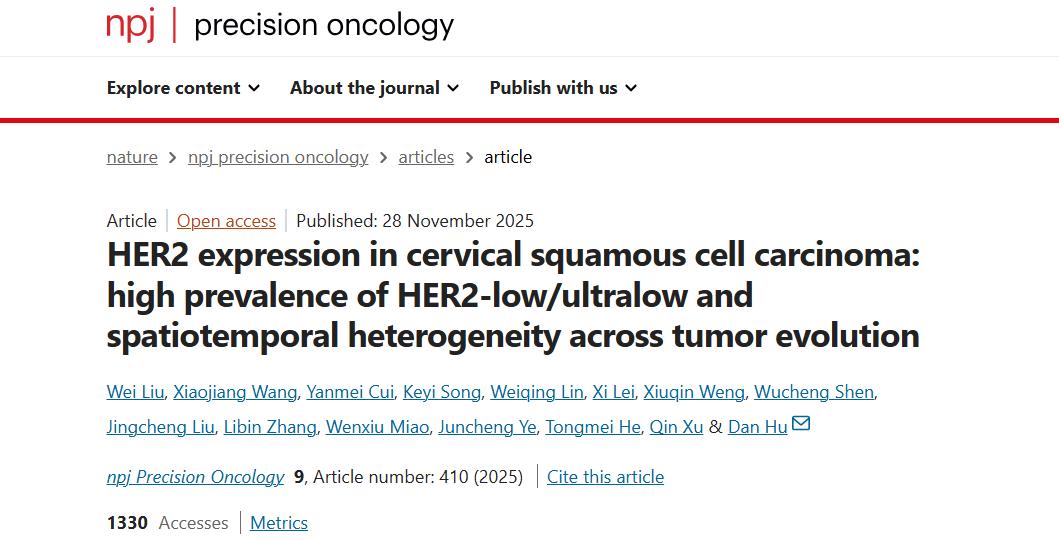The width and height of the screenshot is (1059, 540).
Task: Expand the Publish with us menu
Action: 563,88
